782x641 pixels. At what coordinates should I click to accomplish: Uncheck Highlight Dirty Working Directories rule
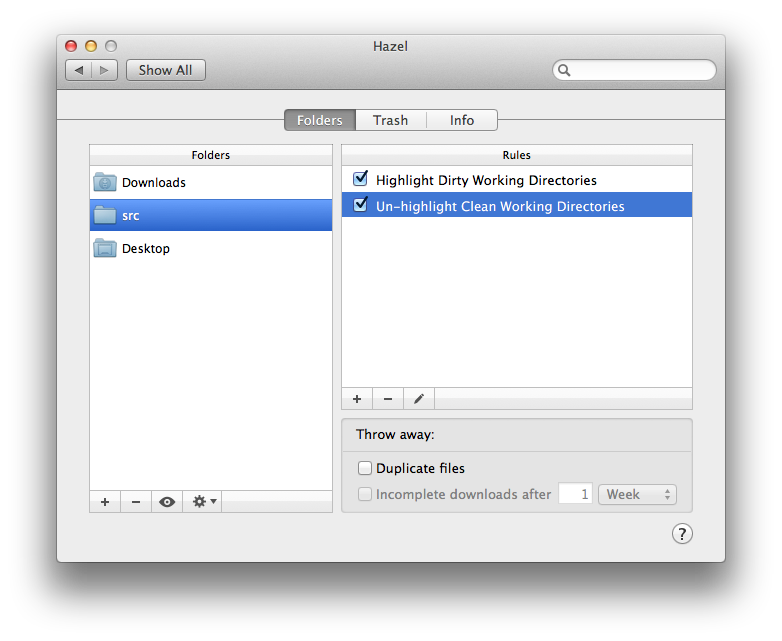(360, 179)
